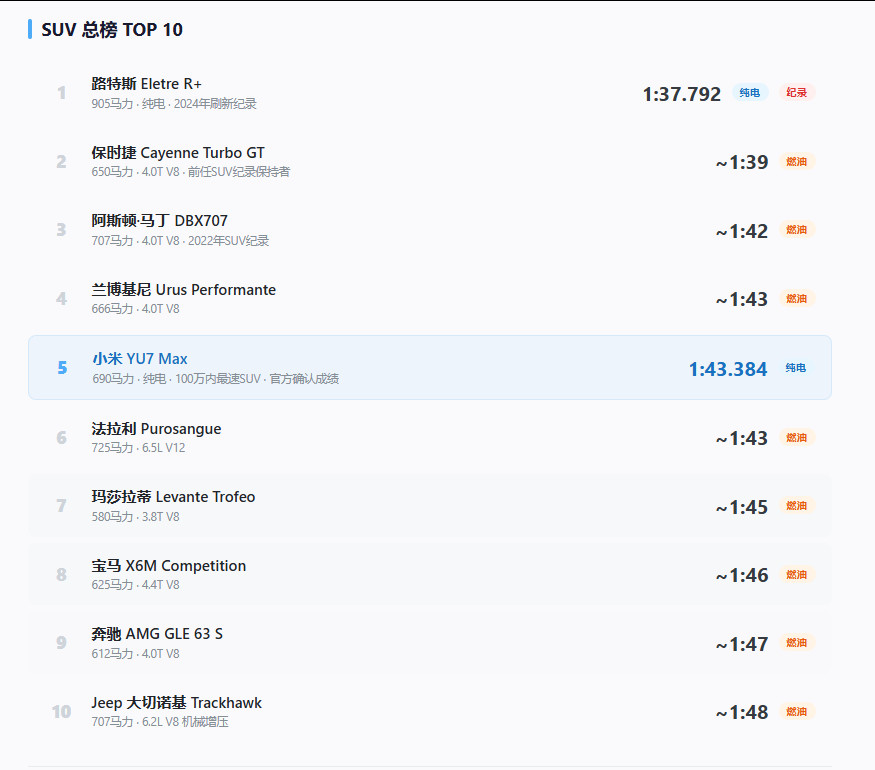Click "707马力 · 4.0T V8 · 2022年SUV纪录" subtitle

pos(180,241)
